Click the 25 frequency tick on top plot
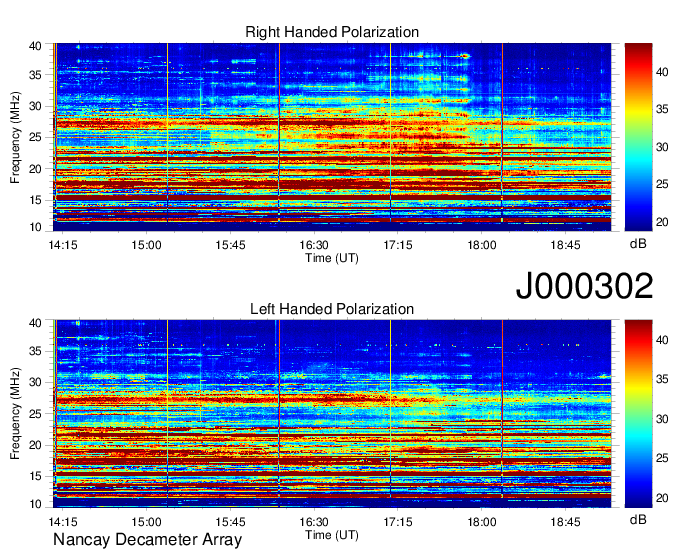Screen dimensions: 680x552 coord(35,137)
